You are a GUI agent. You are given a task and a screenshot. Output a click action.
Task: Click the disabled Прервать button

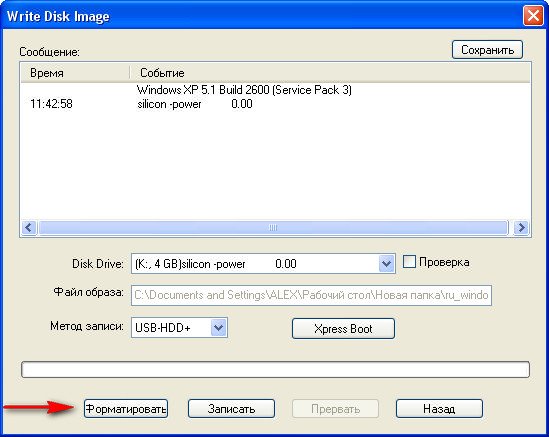pyautogui.click(x=335, y=409)
